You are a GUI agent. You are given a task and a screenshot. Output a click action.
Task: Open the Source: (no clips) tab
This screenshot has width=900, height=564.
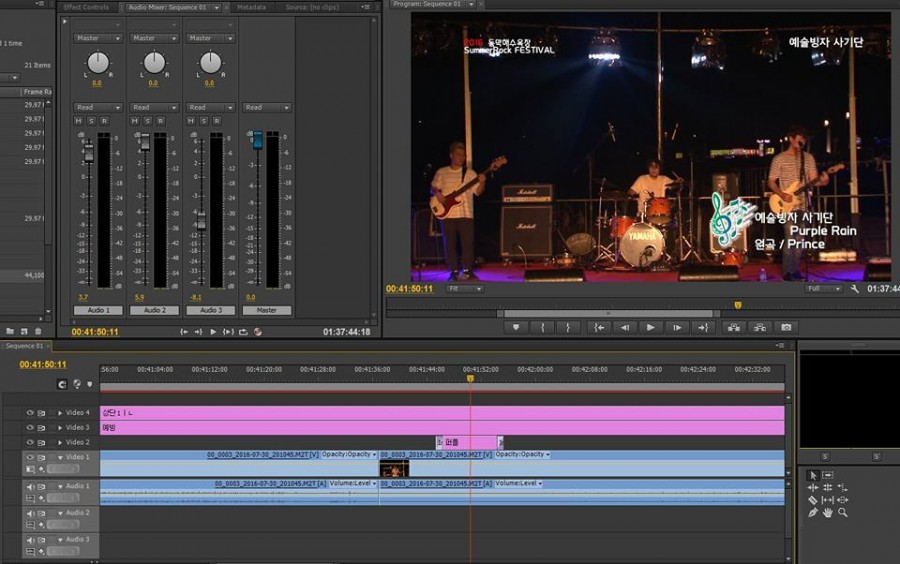[312, 7]
